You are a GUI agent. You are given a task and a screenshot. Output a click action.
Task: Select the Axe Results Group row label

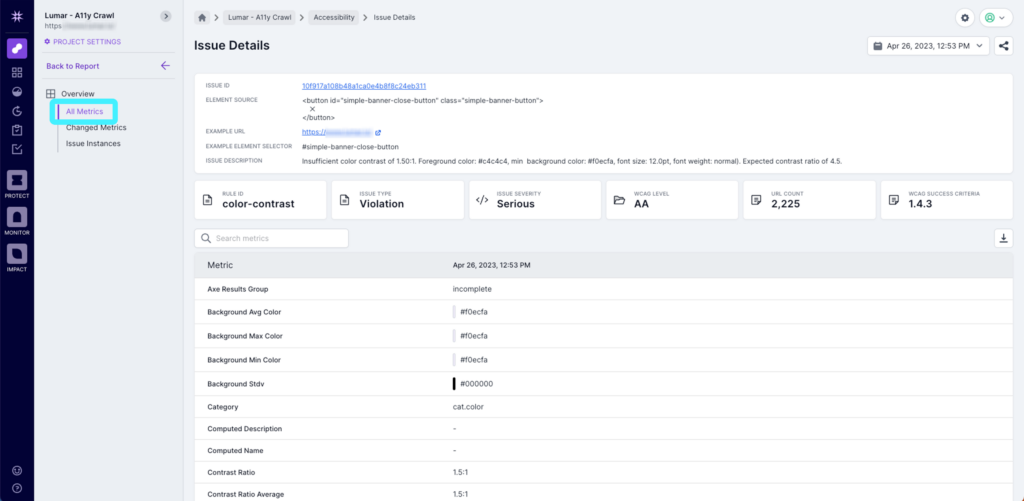pos(237,289)
